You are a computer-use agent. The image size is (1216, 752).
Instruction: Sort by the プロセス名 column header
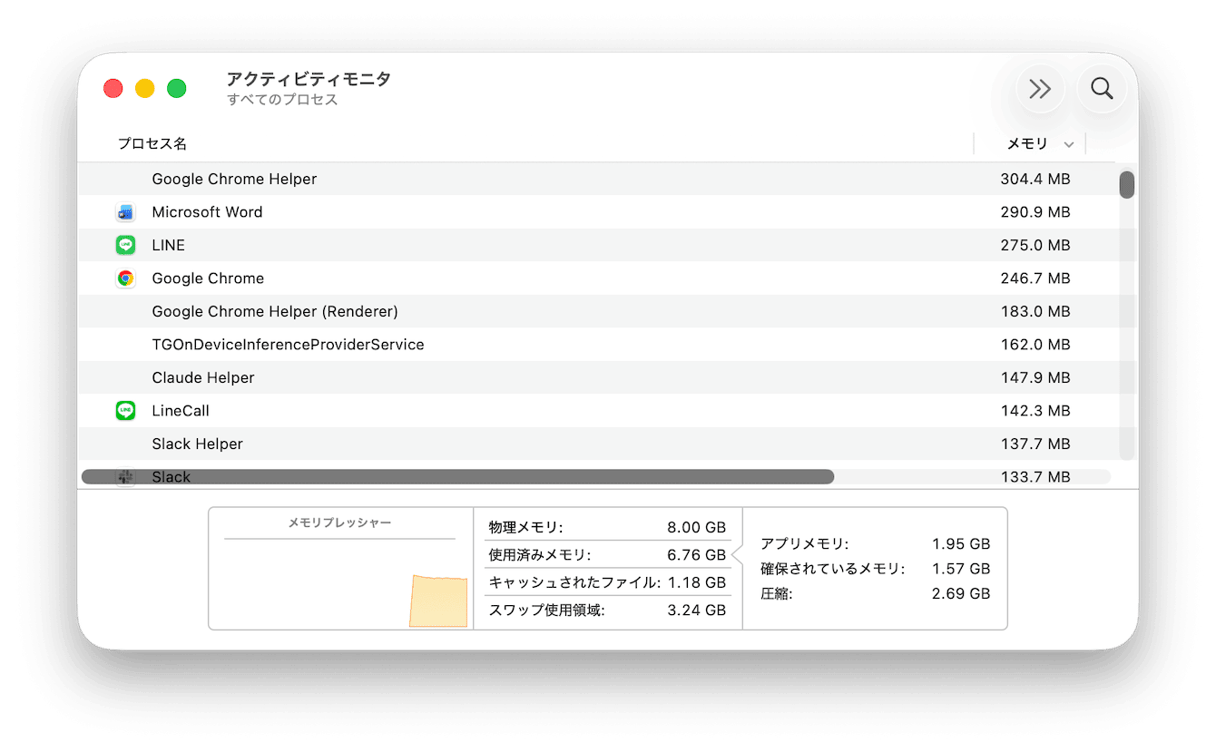coord(152,144)
